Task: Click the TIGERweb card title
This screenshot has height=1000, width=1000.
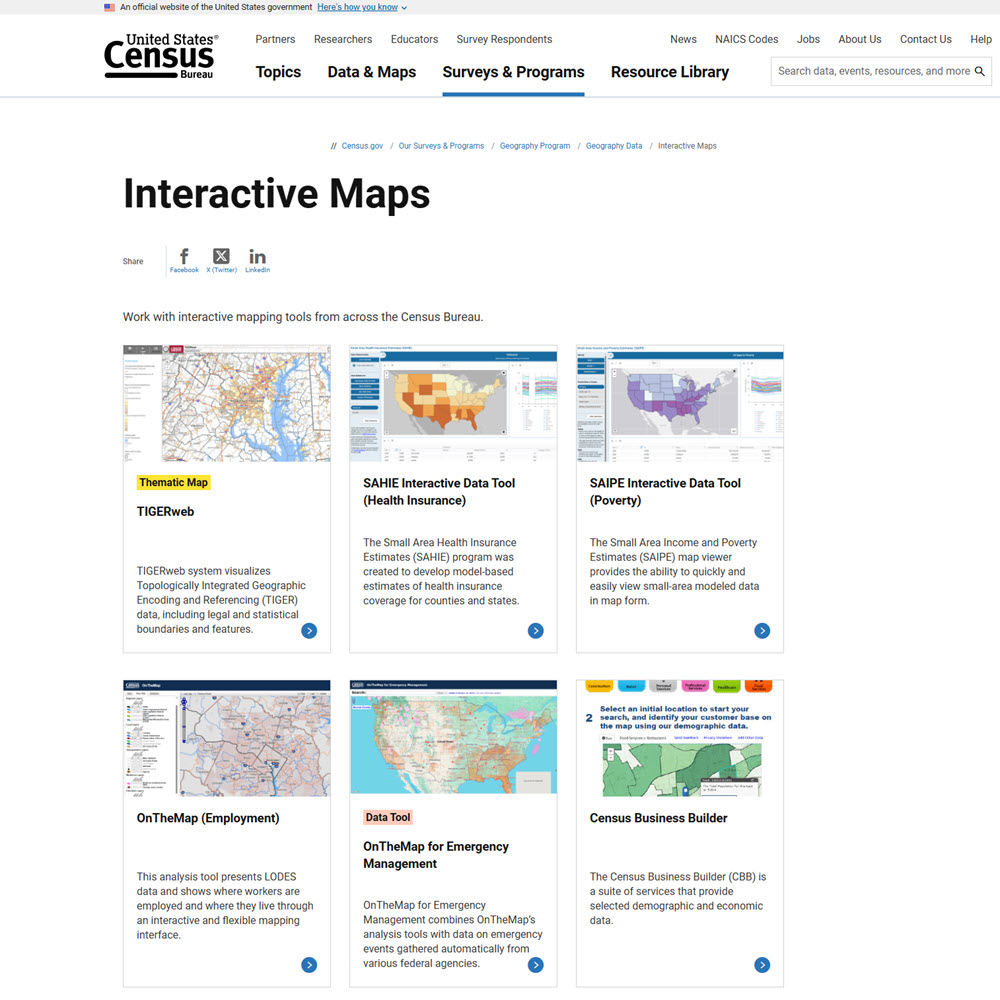Action: (x=165, y=511)
